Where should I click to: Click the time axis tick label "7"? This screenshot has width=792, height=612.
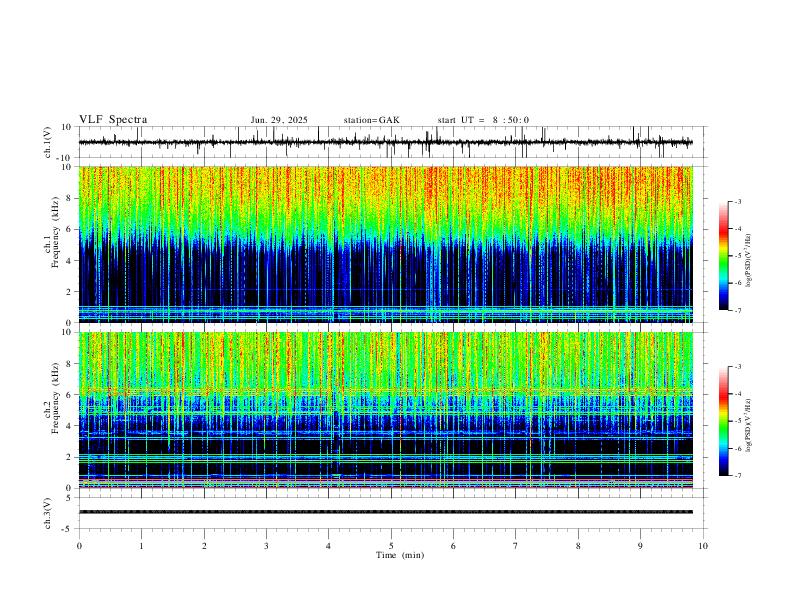[516, 546]
